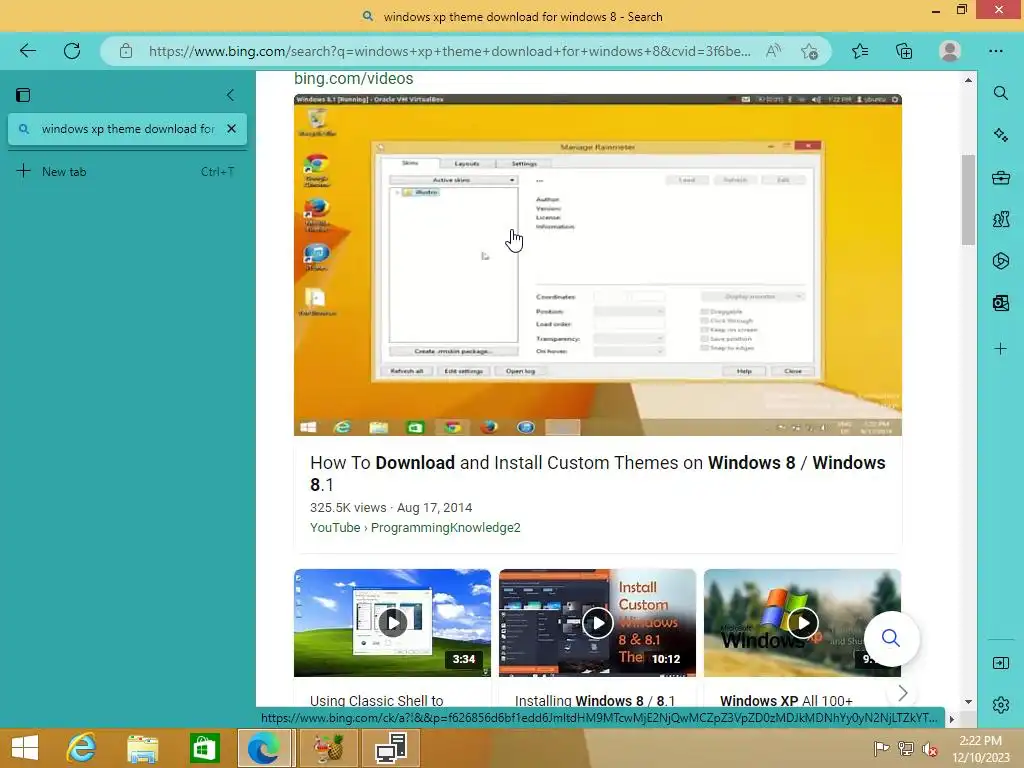Image resolution: width=1024 pixels, height=768 pixels.
Task: Open the network tray icon
Action: point(905,748)
